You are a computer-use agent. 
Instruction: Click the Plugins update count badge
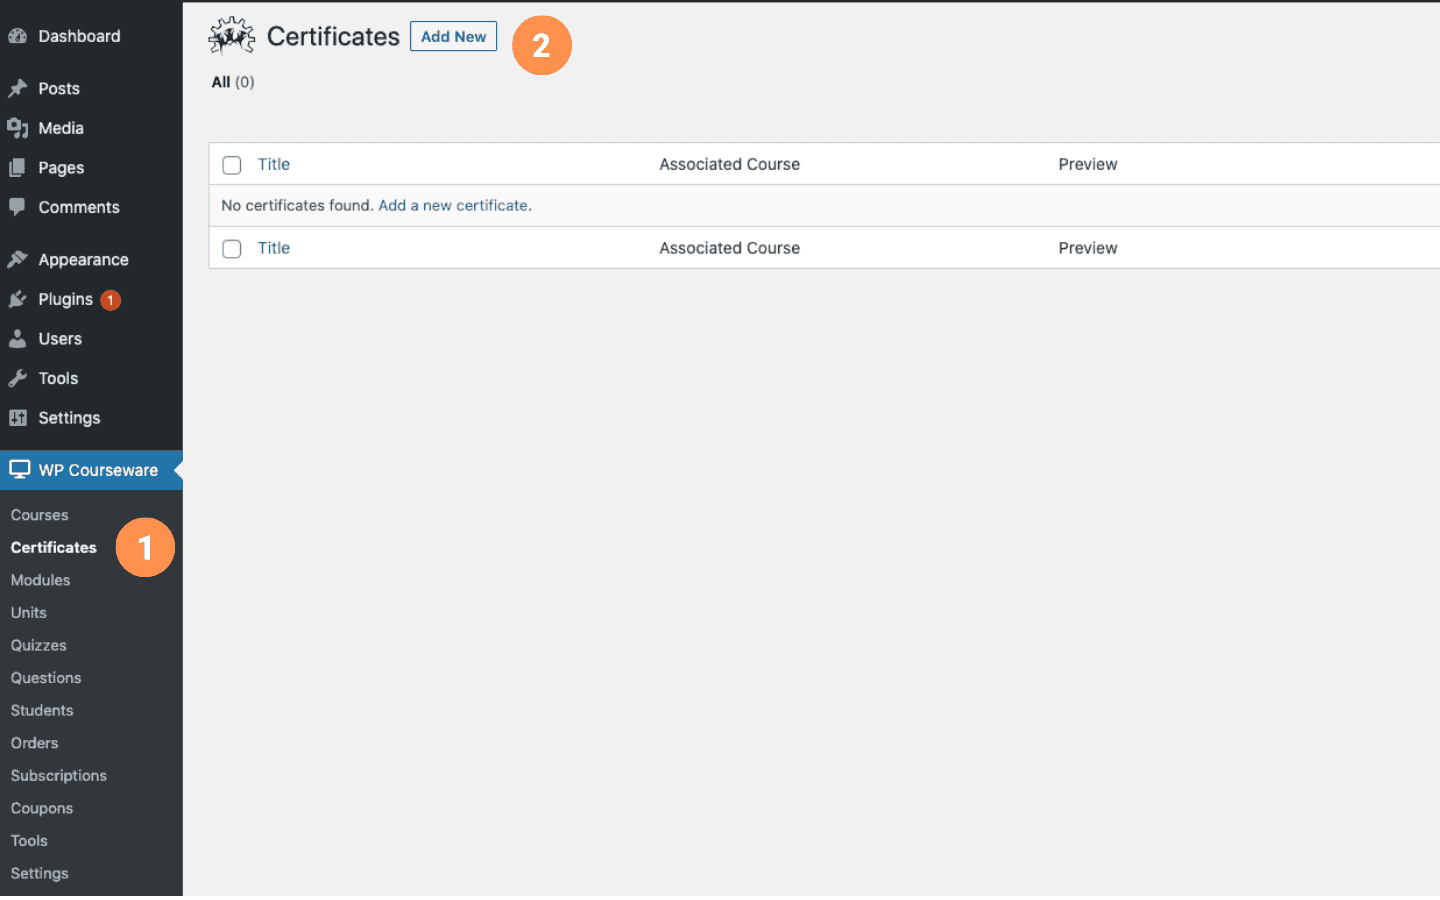pos(110,300)
